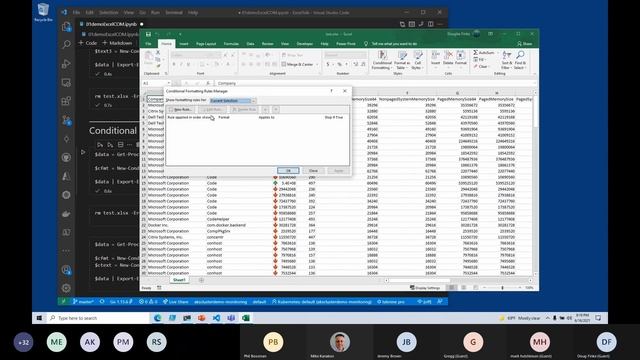Click Close in Conditional Formatting Rules Manager
This screenshot has height=360, width=640.
click(313, 171)
